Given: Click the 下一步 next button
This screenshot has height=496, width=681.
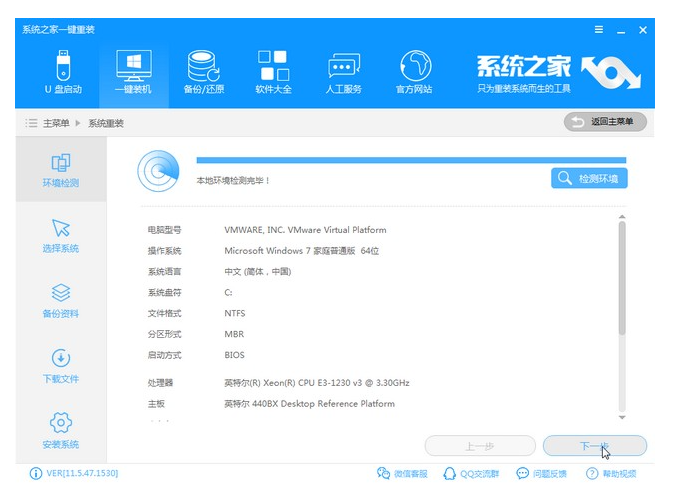Looking at the screenshot, I should (x=594, y=446).
